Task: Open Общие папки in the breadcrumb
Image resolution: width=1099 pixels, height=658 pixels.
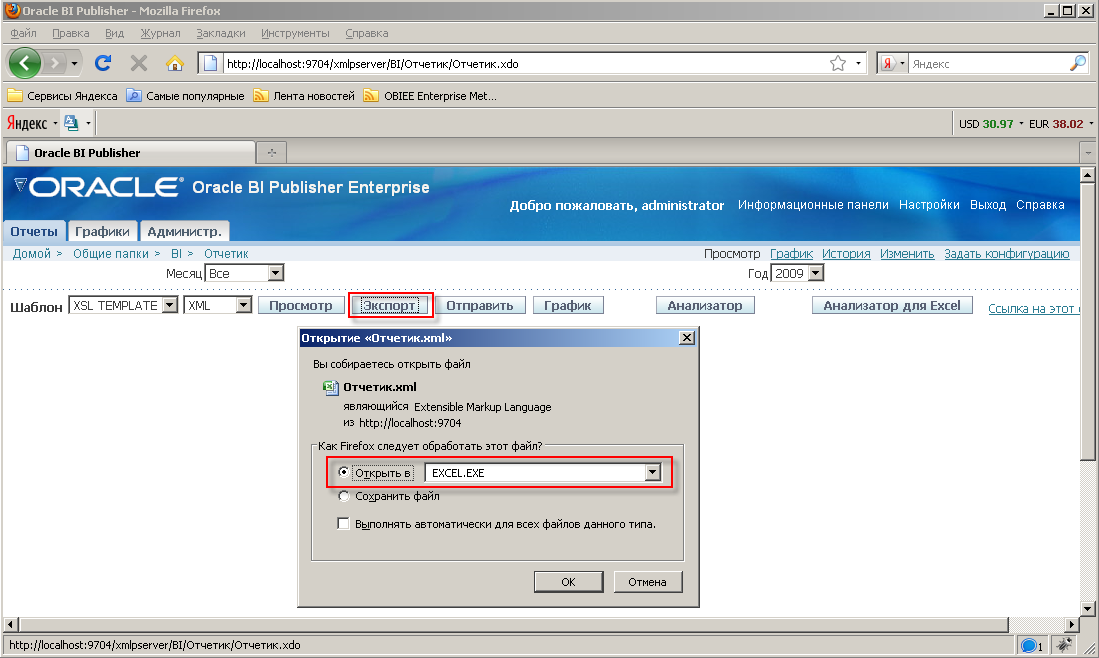Action: (111, 254)
